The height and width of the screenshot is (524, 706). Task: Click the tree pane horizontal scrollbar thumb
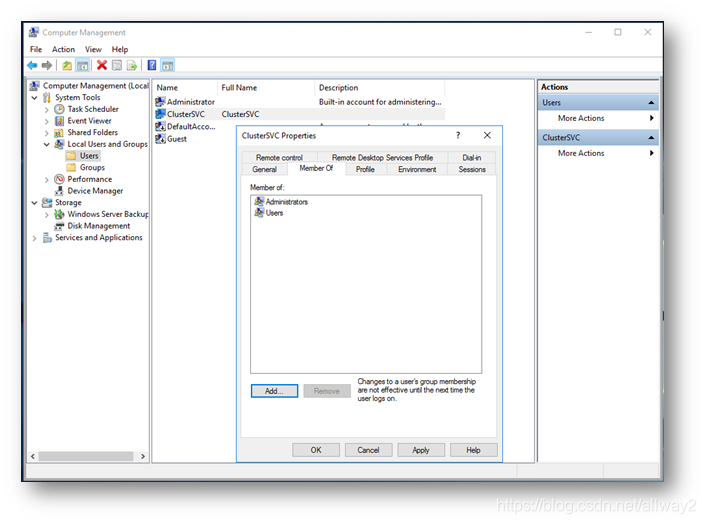tap(86, 456)
